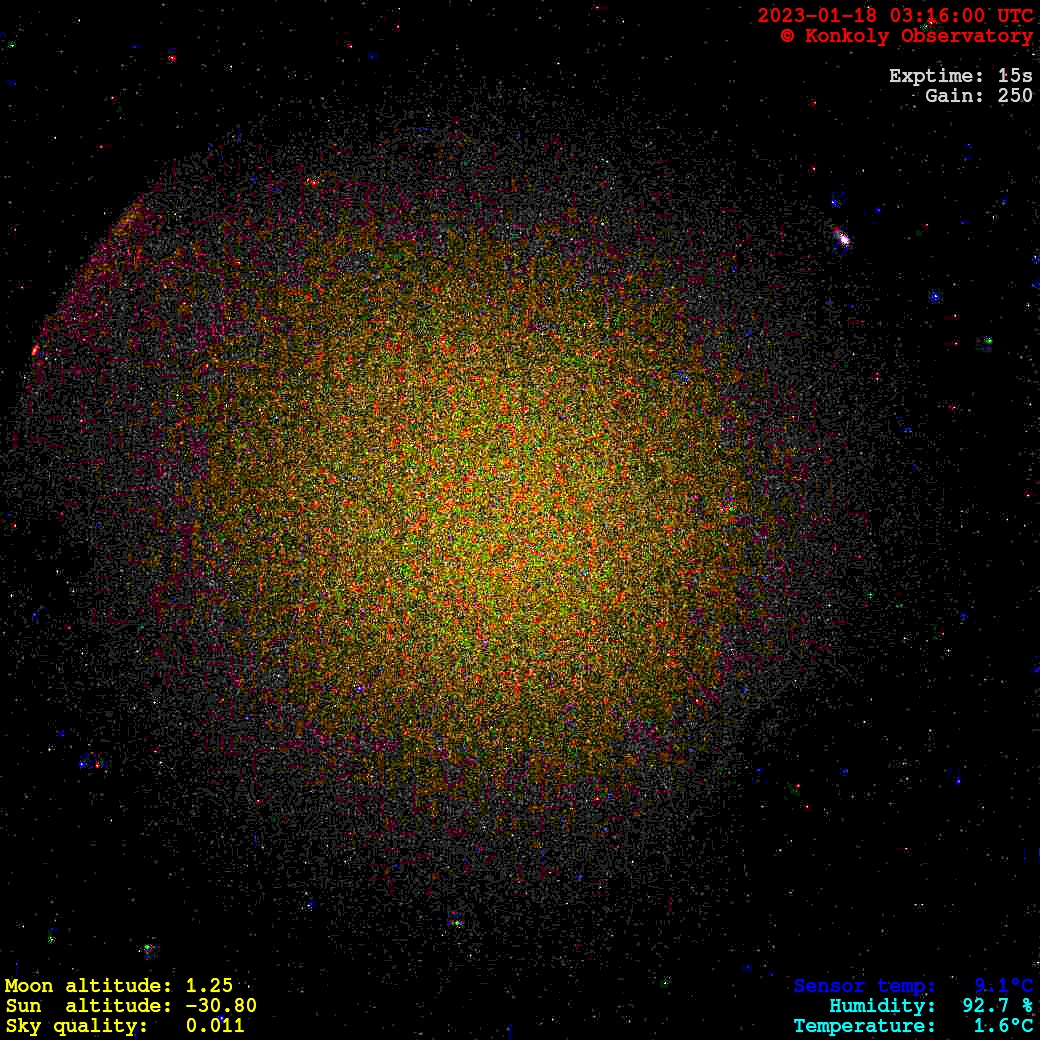Click the 2023-01-18 03:16:00 UTC timestamp
The height and width of the screenshot is (1040, 1040).
[x=895, y=16]
